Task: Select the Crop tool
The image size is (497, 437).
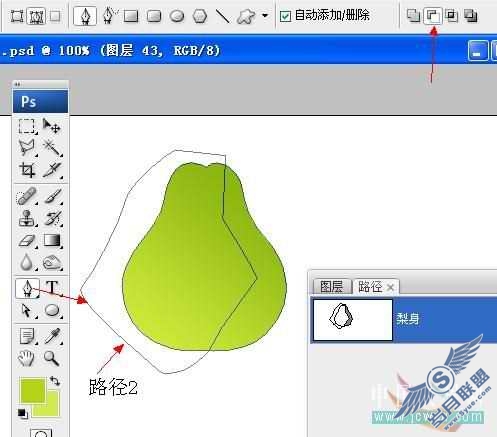Action: [26, 170]
